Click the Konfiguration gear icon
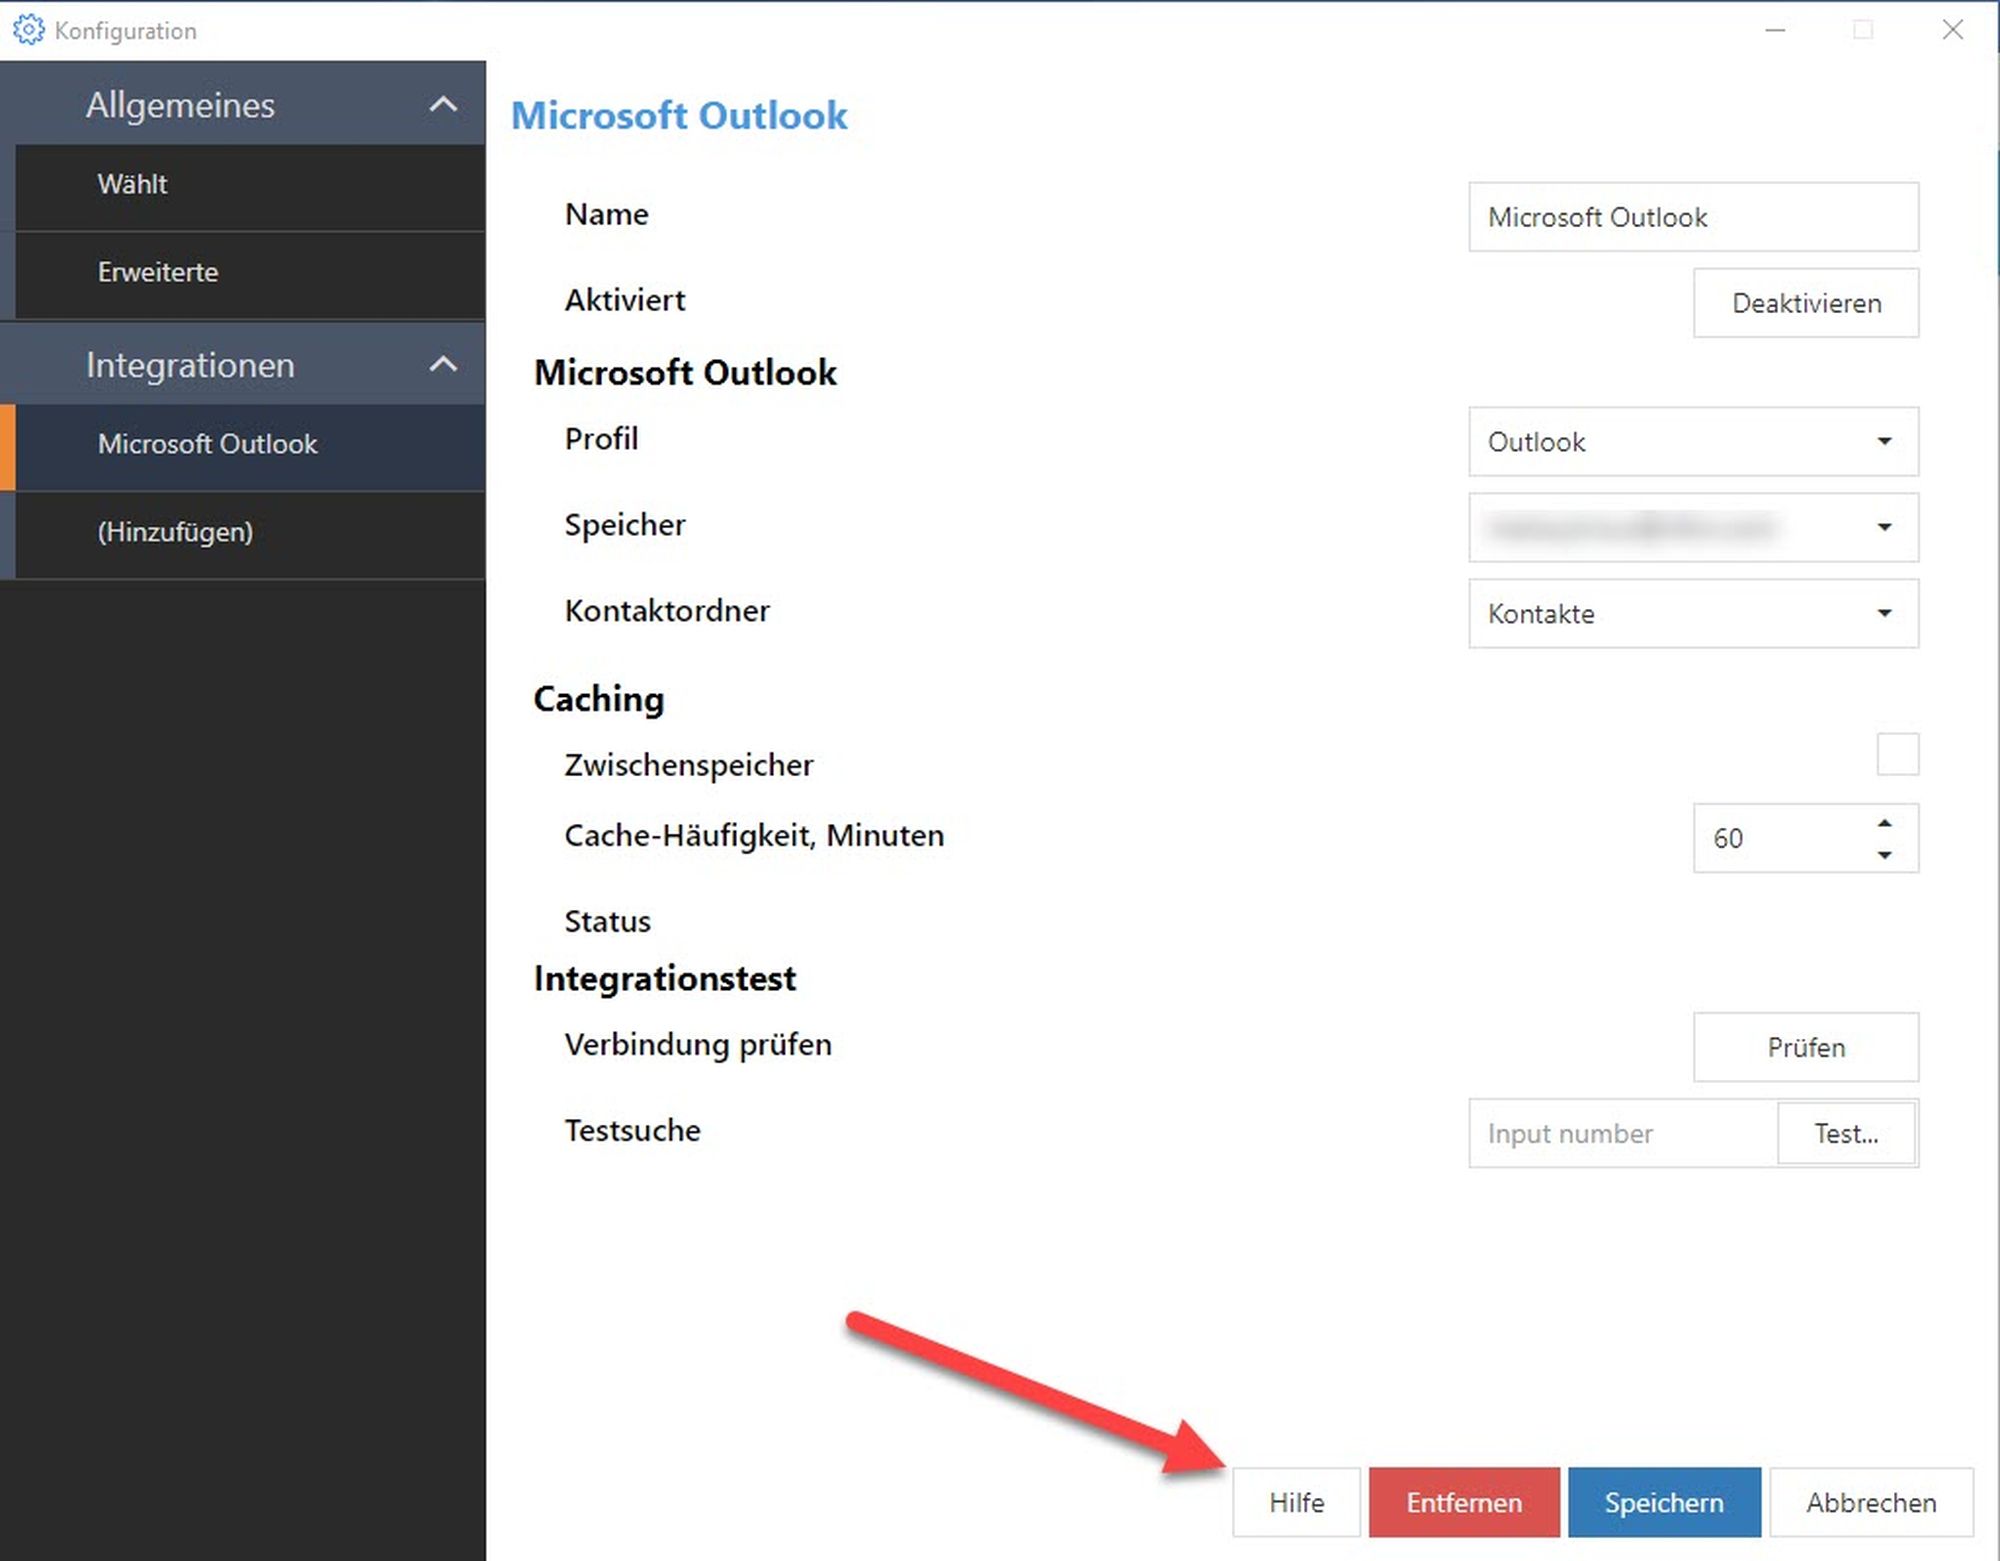 pos(28,30)
